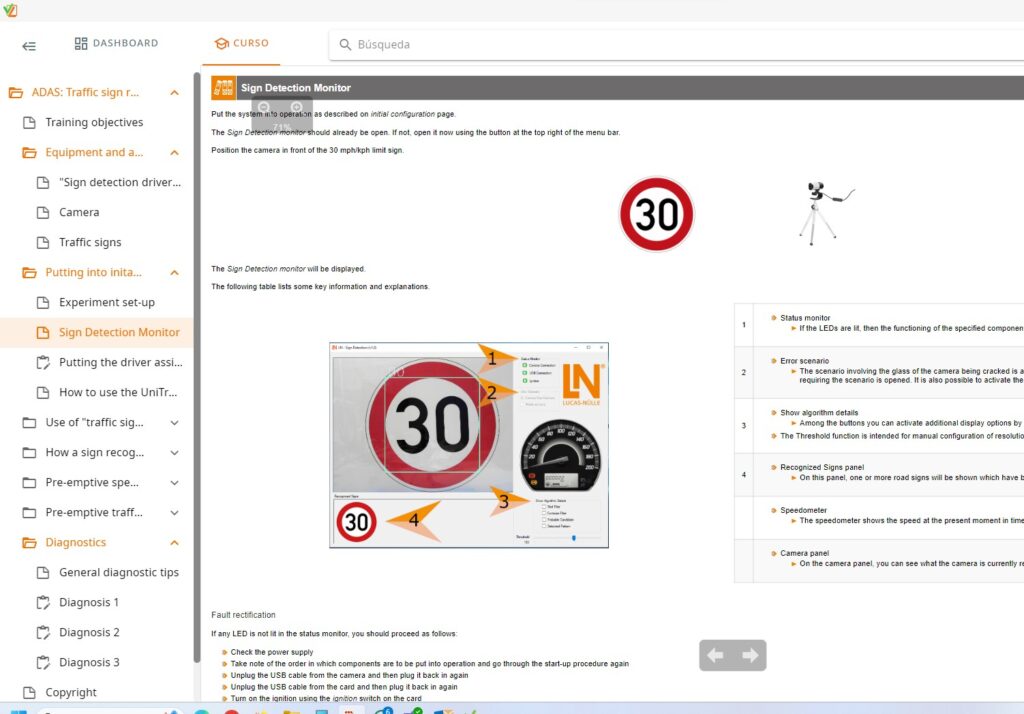The image size is (1024, 714).
Task: Collapse the ADAS: Traffic sign course folder
Action: tap(174, 93)
